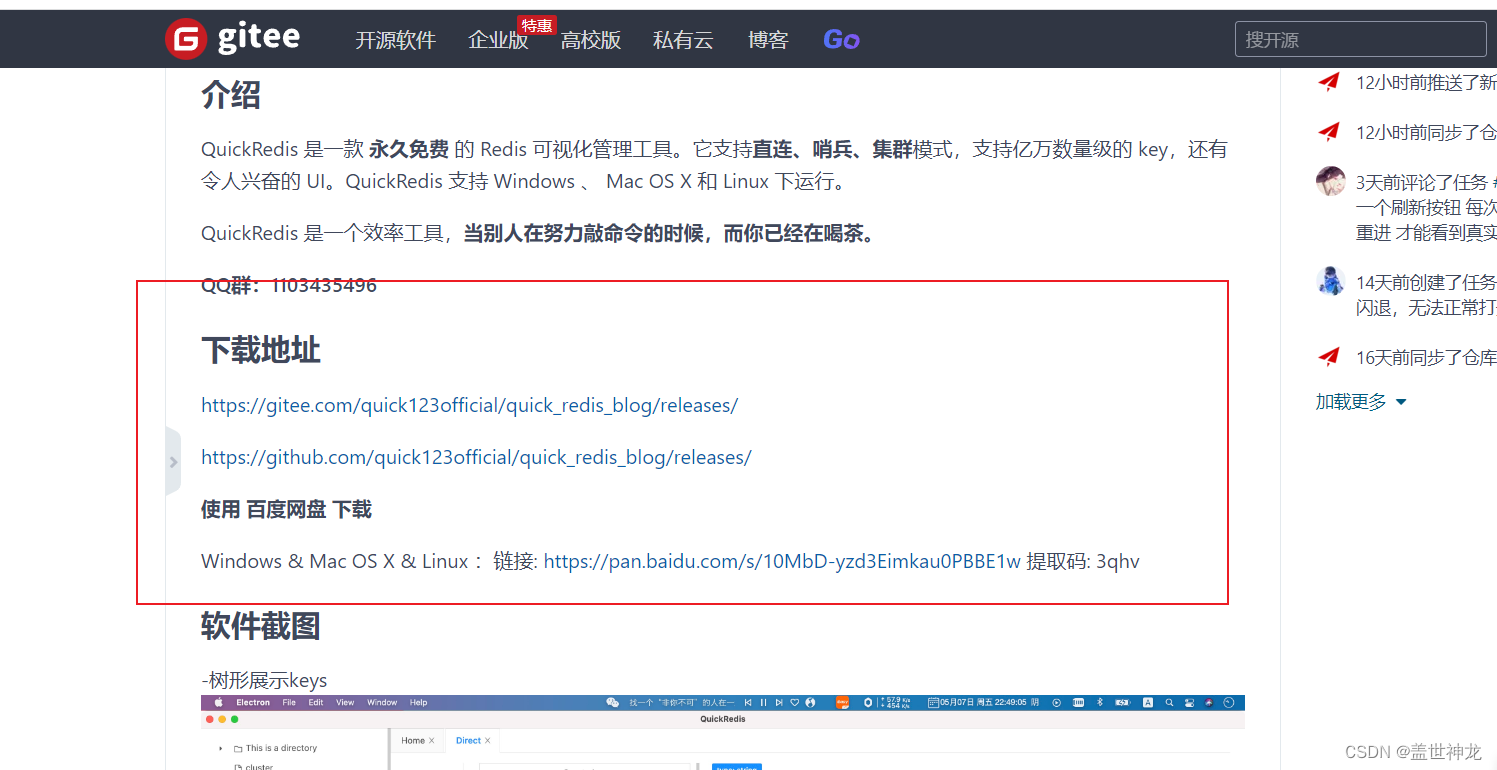Viewport: 1497px width, 770px height.
Task: Click the -树形展示keys caption
Action: coord(264,680)
